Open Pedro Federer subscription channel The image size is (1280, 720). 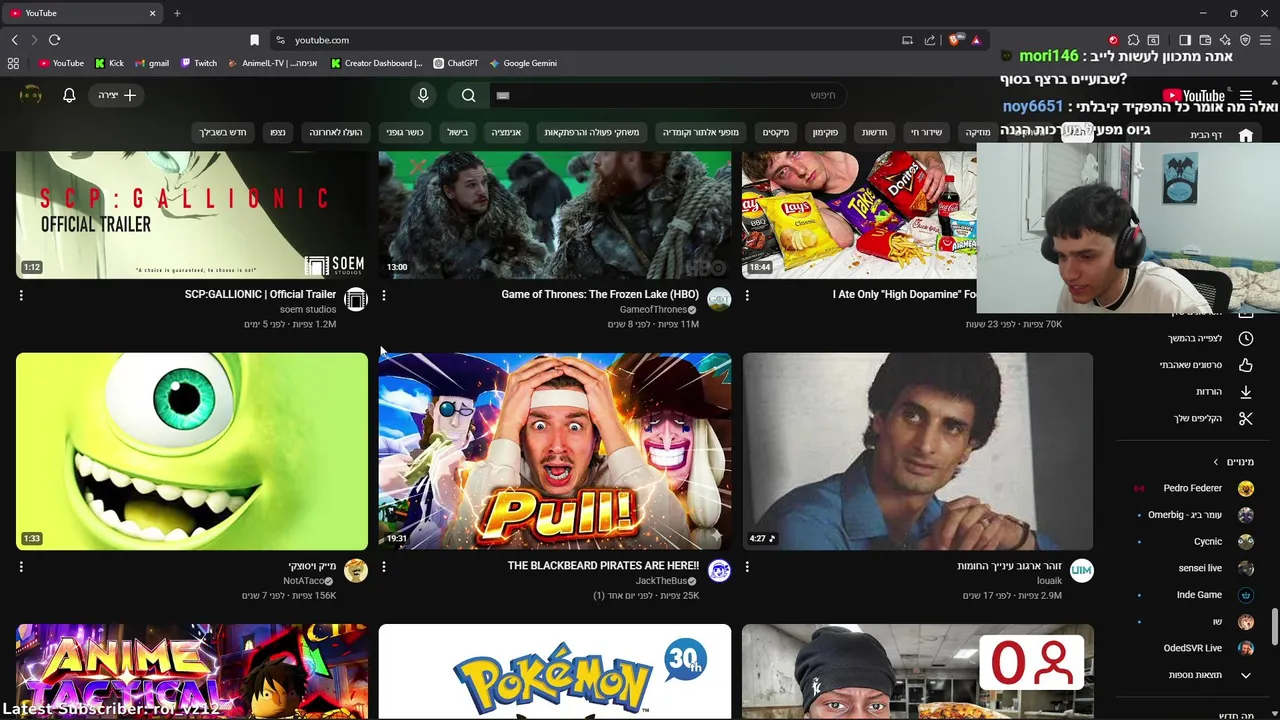point(1193,488)
